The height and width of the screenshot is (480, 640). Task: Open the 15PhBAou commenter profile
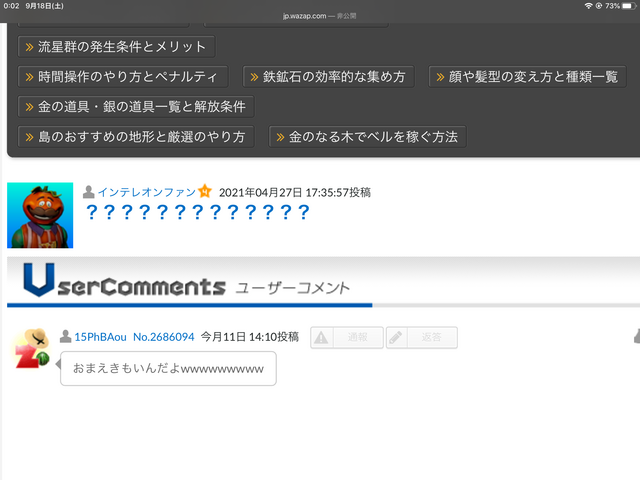(x=100, y=337)
